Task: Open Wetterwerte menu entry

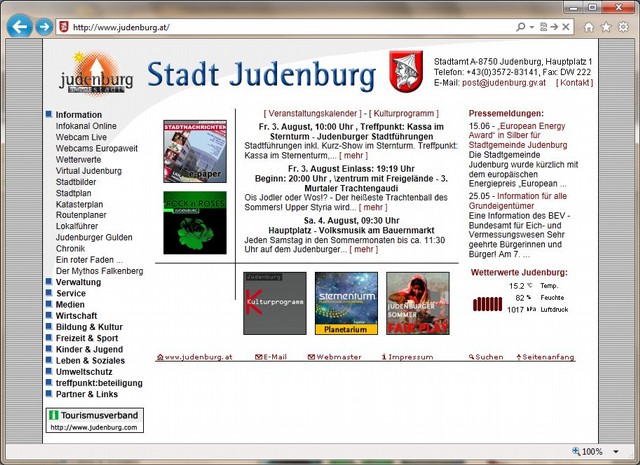Action: 78,160
